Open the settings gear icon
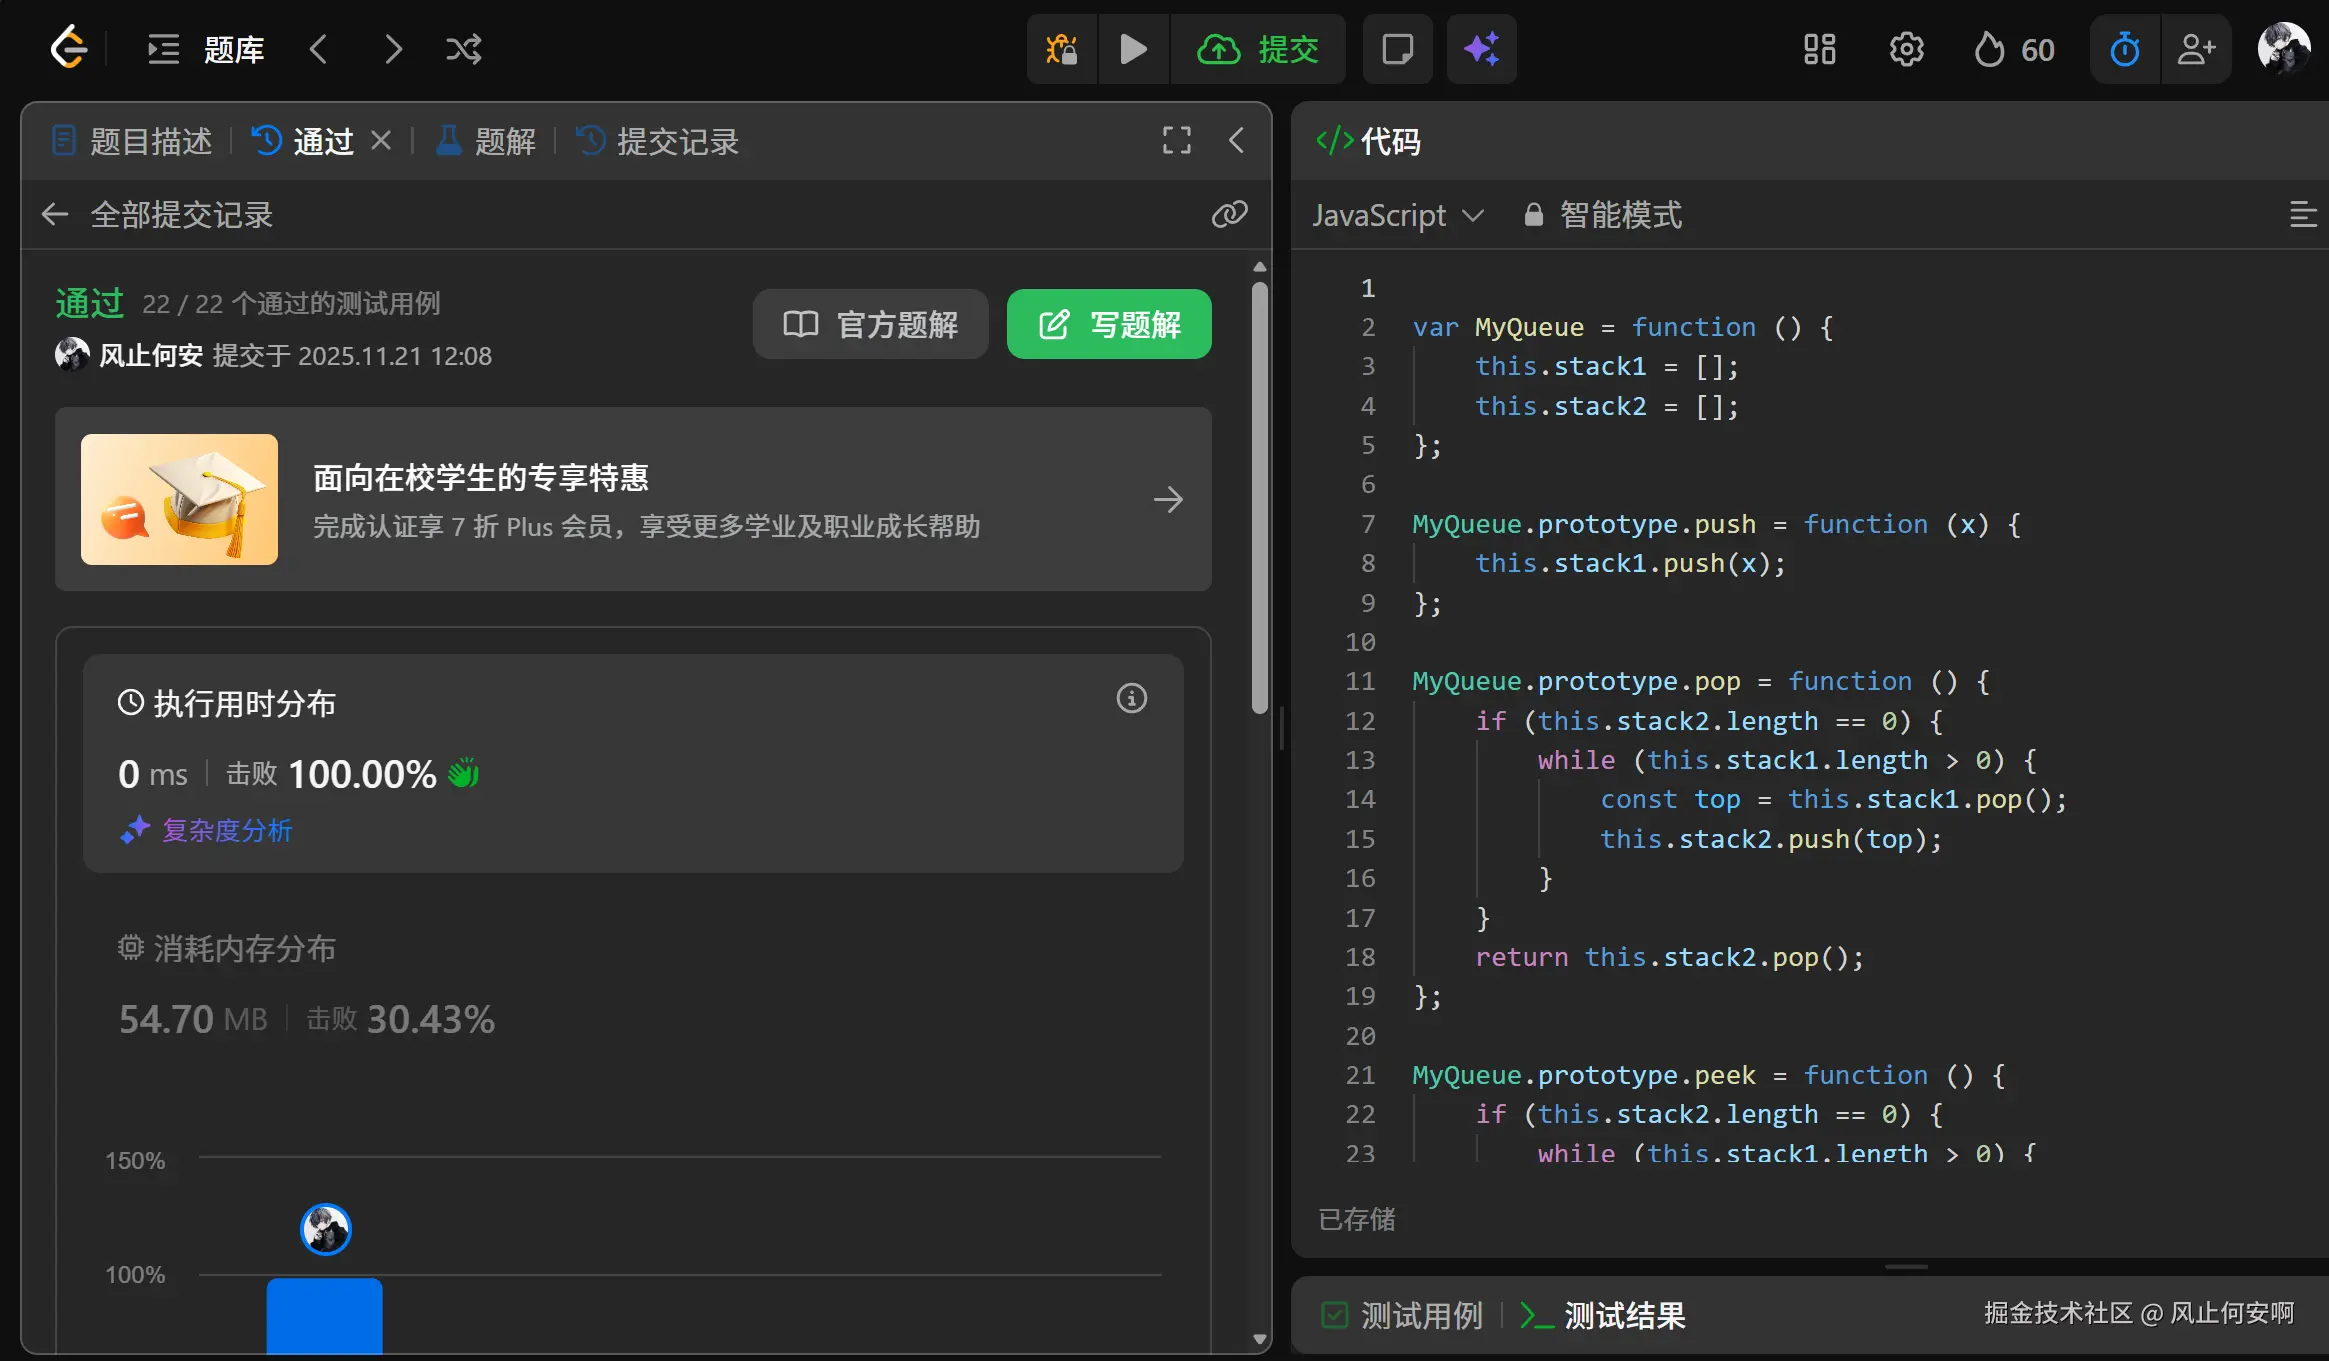 point(1906,49)
